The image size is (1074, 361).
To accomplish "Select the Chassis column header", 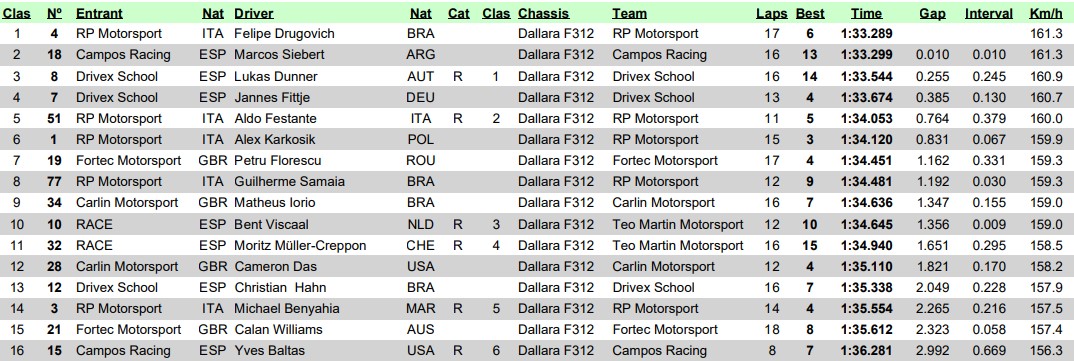I will pyautogui.click(x=544, y=13).
